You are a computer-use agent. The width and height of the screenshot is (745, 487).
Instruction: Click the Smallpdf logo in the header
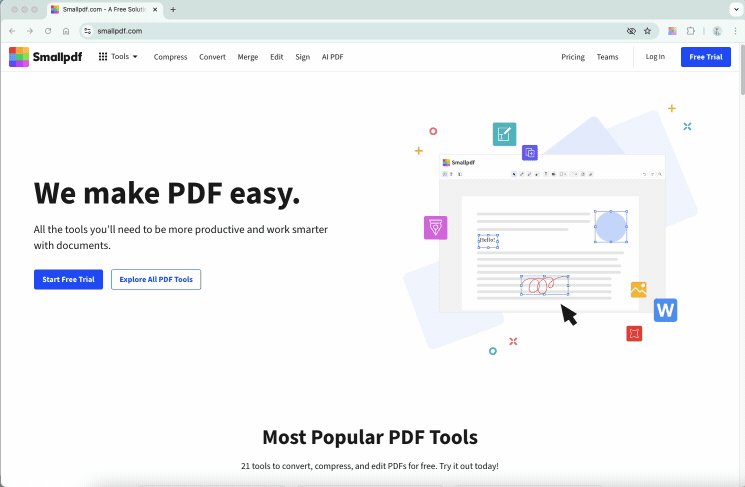pos(45,57)
